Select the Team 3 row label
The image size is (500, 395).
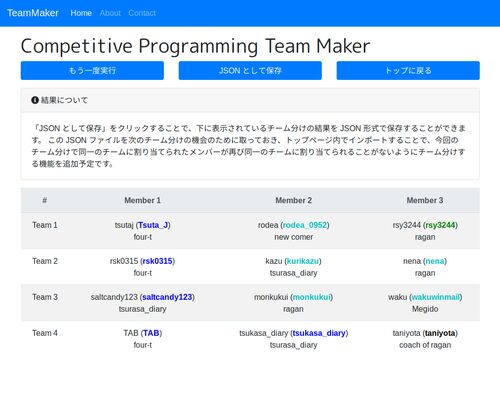click(45, 297)
